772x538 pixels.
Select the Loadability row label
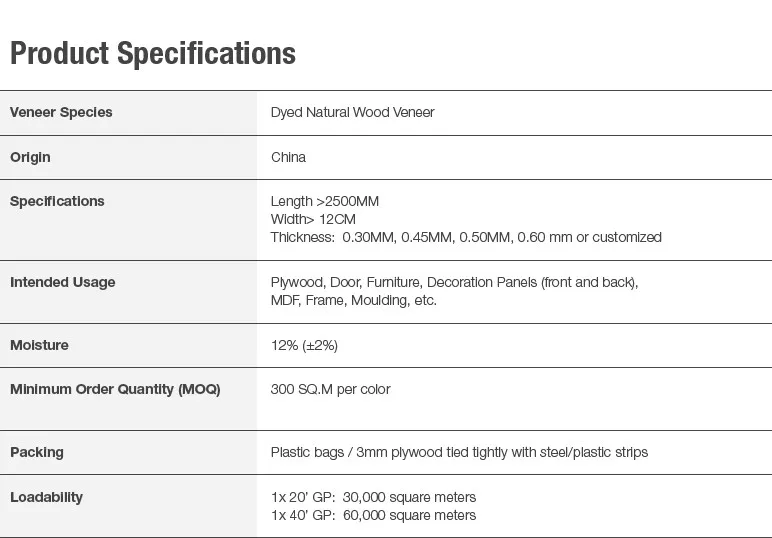pos(46,497)
